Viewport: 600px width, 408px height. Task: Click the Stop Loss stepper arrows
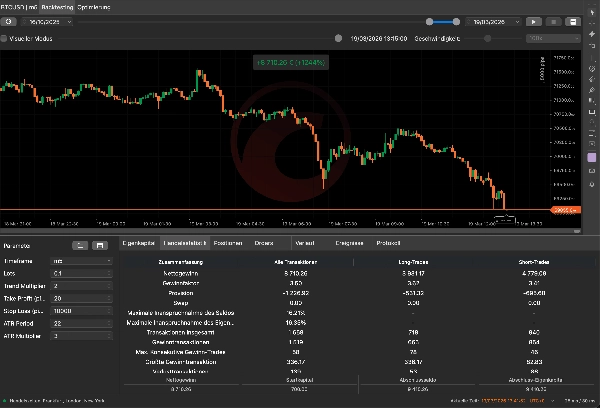tap(109, 311)
